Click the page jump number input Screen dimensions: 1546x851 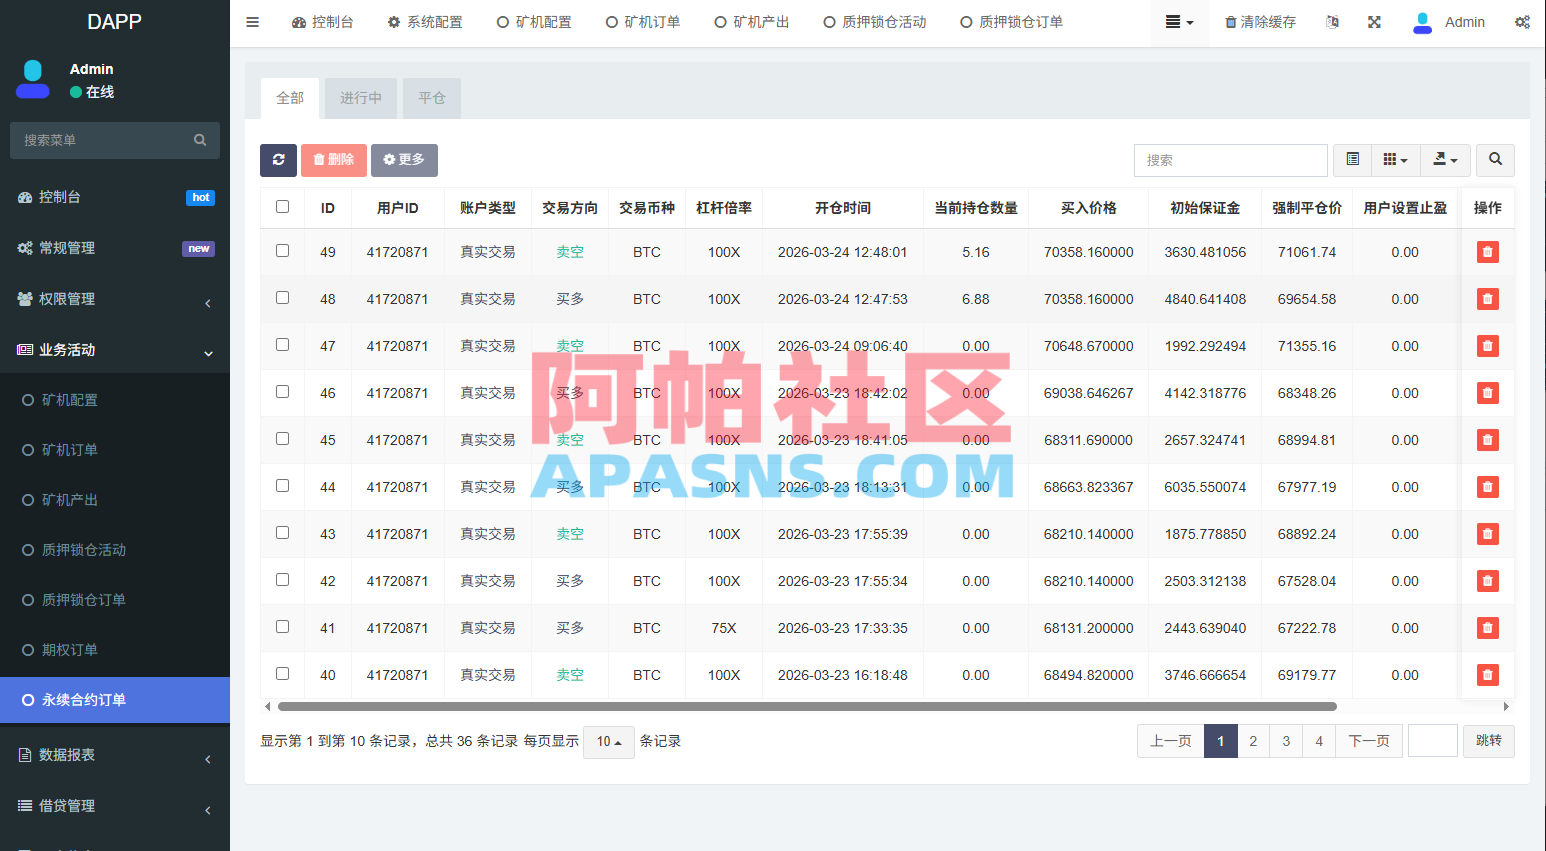1433,741
